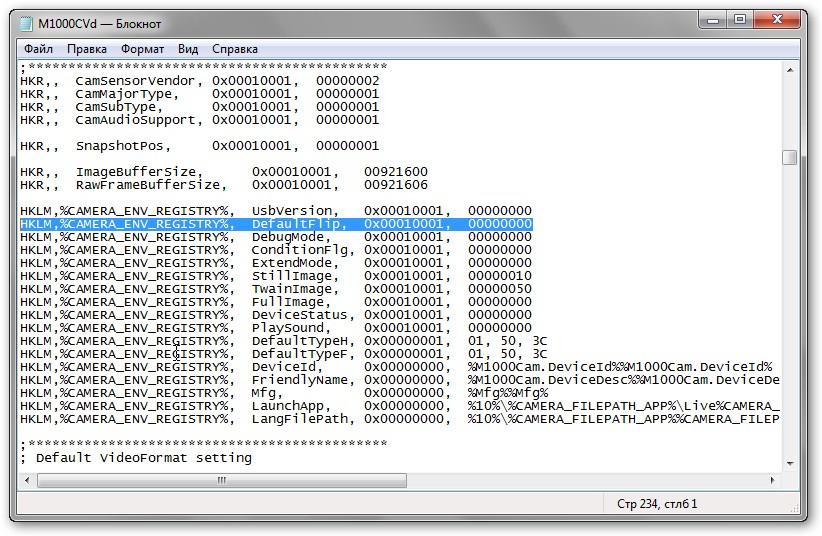Open the Формат menu

click(142, 48)
